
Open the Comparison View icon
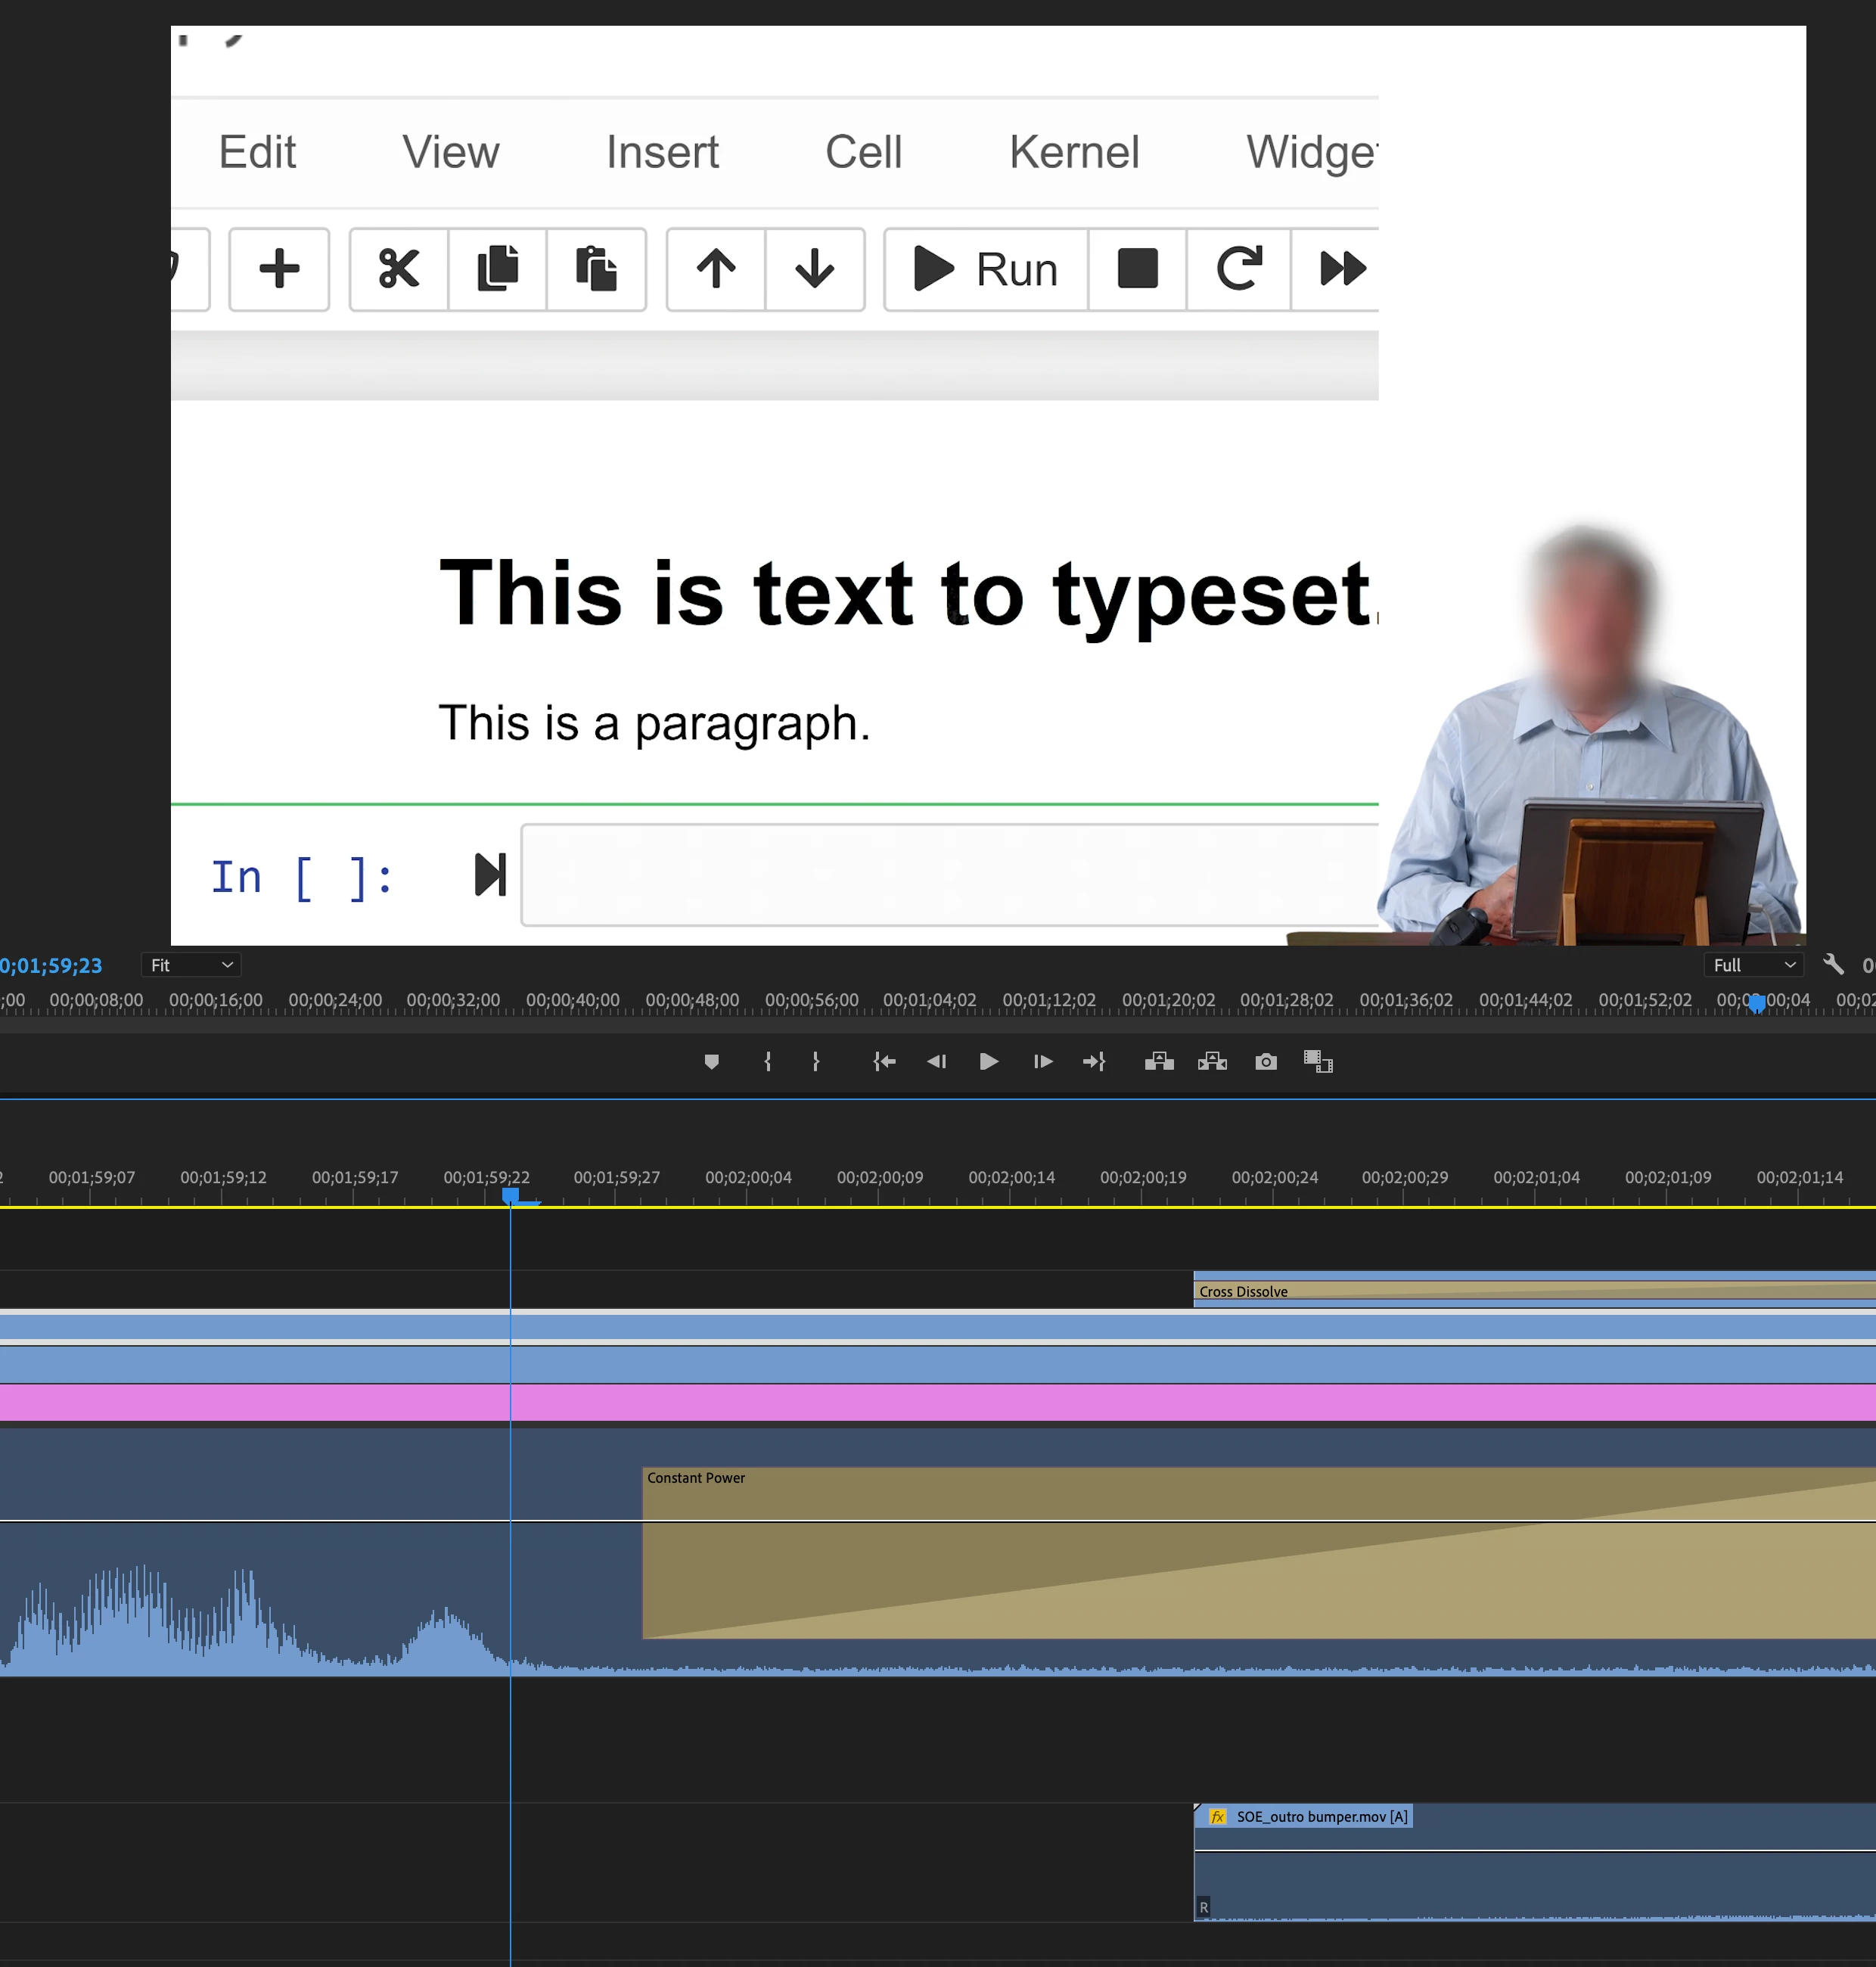click(1318, 1061)
